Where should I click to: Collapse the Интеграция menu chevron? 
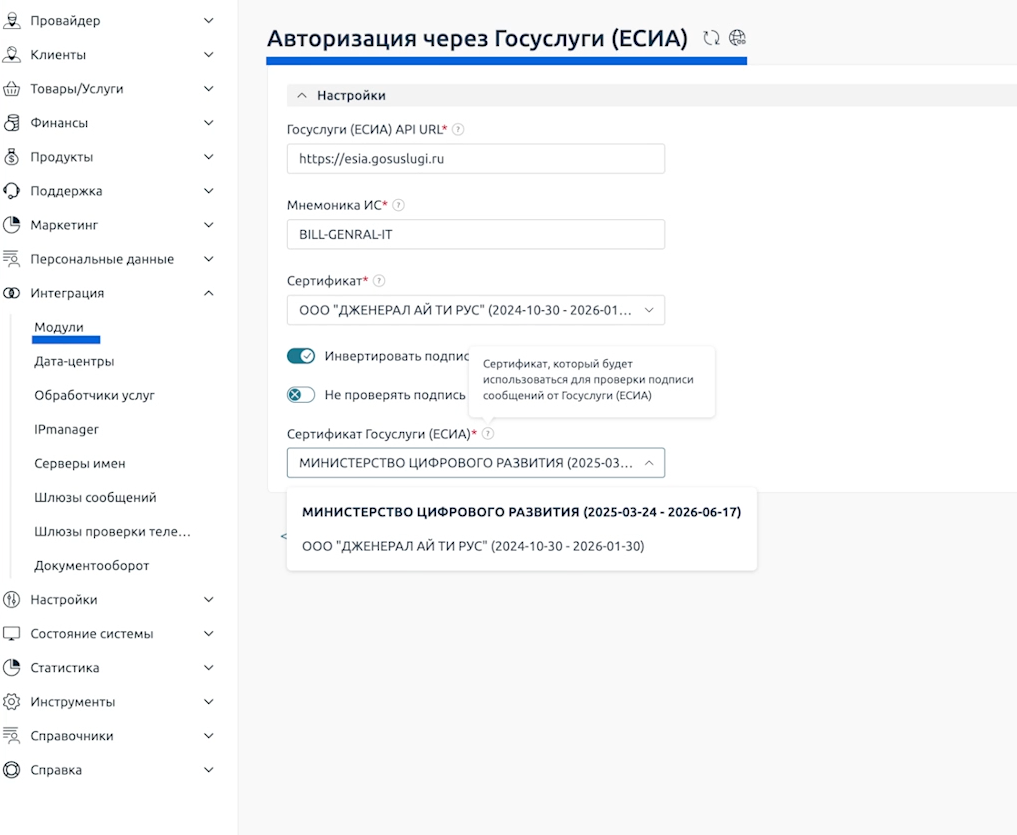point(209,293)
